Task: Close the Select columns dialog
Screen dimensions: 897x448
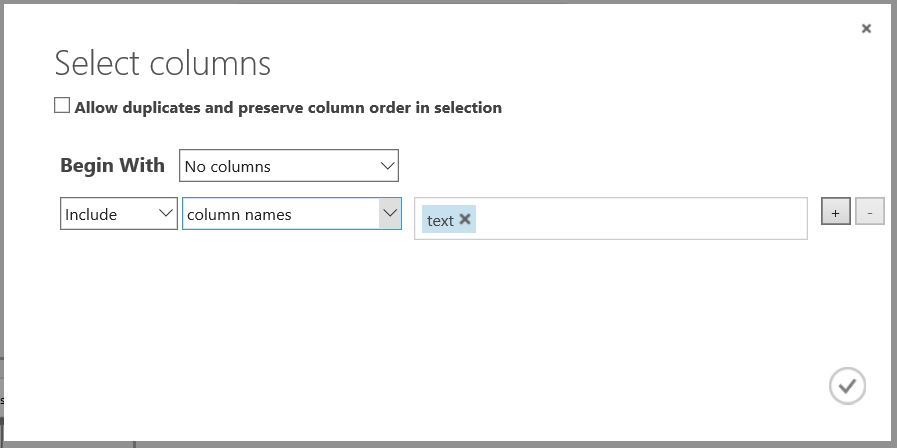Action: pos(866,29)
